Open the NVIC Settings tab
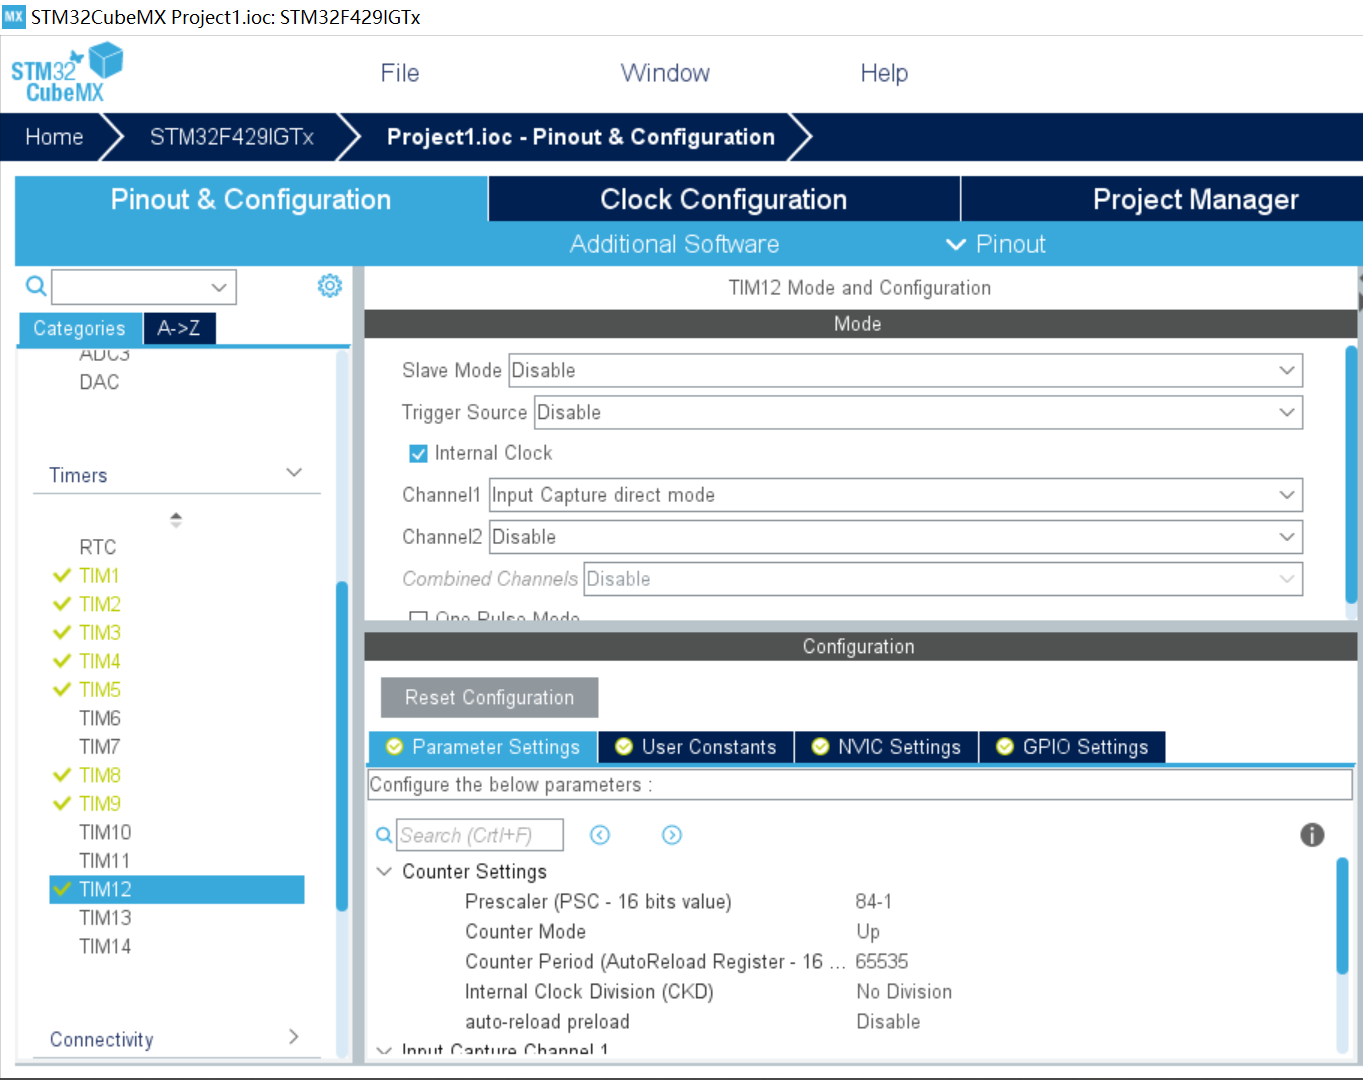The image size is (1363, 1080). pos(887,747)
